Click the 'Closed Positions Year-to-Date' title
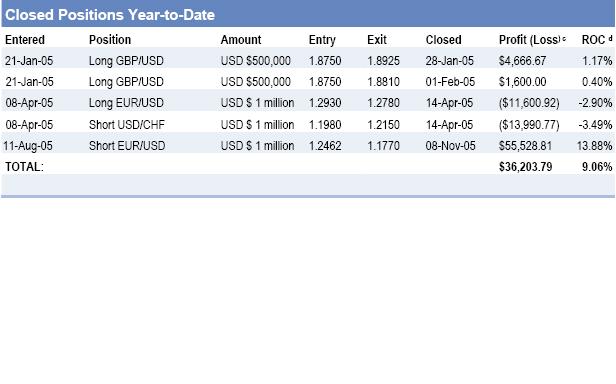 pyautogui.click(x=110, y=15)
